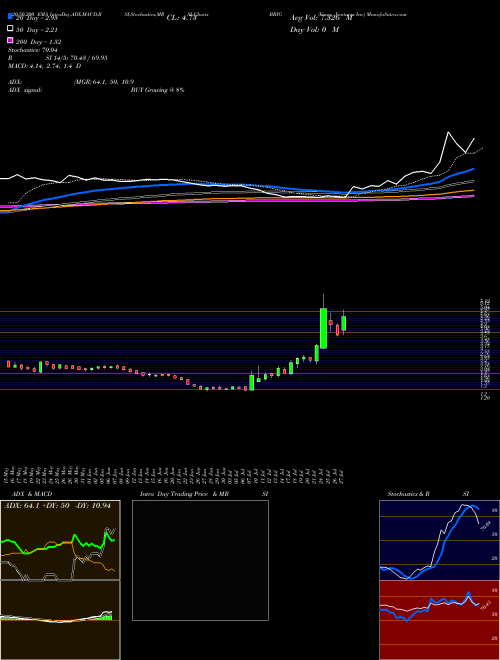Viewport: 500px width, 660px height.
Task: Click the white price line peak
Action: tap(448, 133)
